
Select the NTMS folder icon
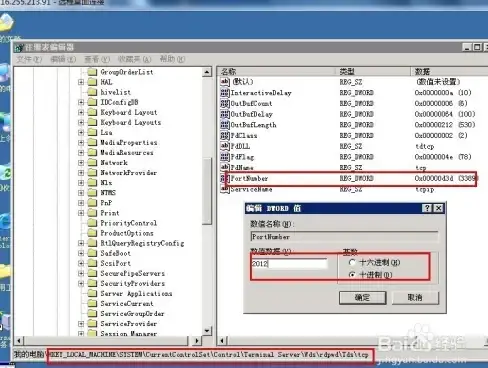click(x=92, y=193)
